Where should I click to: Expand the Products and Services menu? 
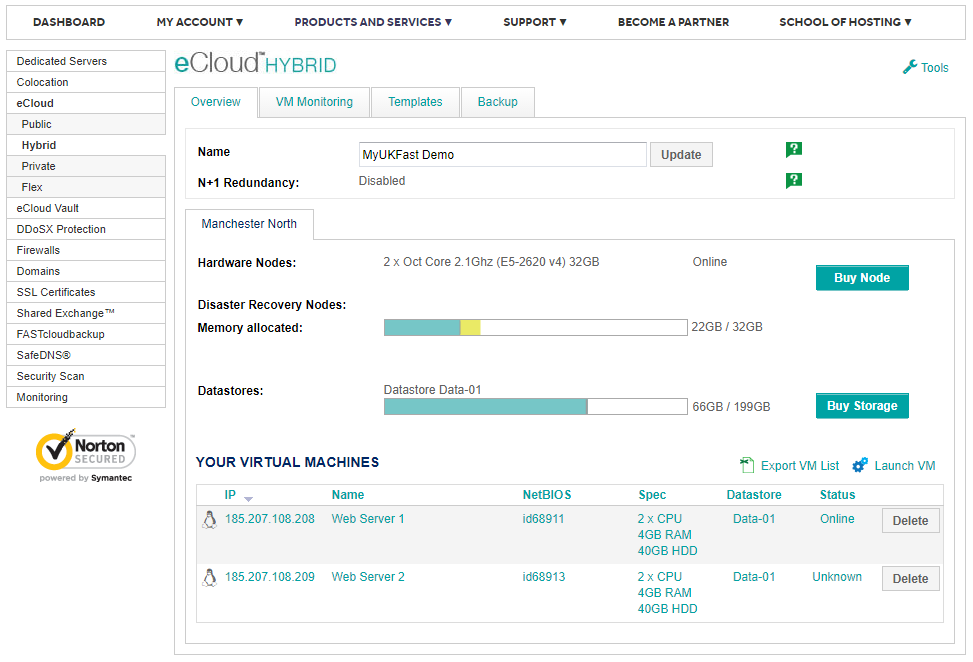coord(373,22)
